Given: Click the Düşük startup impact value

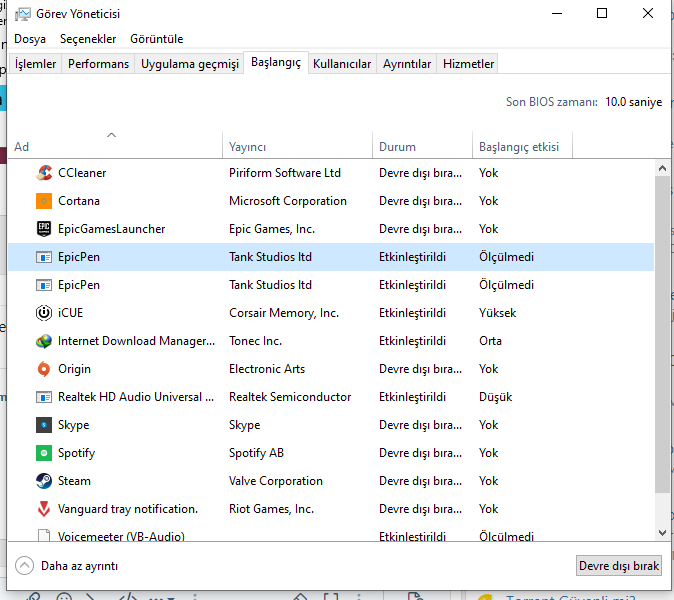Looking at the screenshot, I should click(496, 397).
